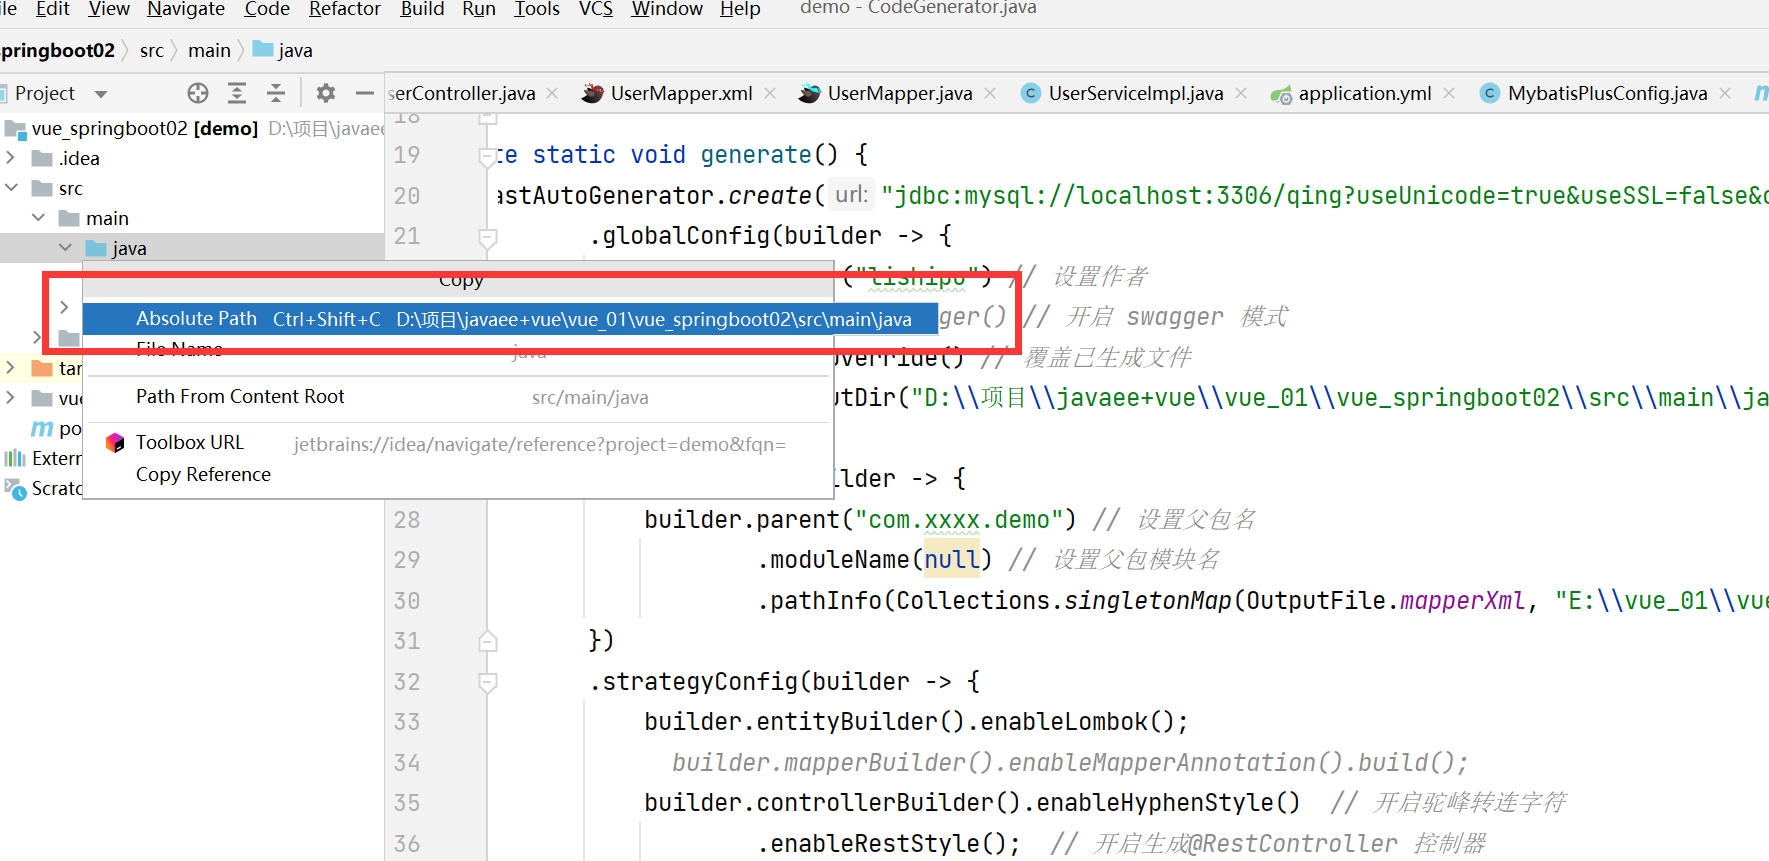Open the VCS menu

(x=596, y=9)
